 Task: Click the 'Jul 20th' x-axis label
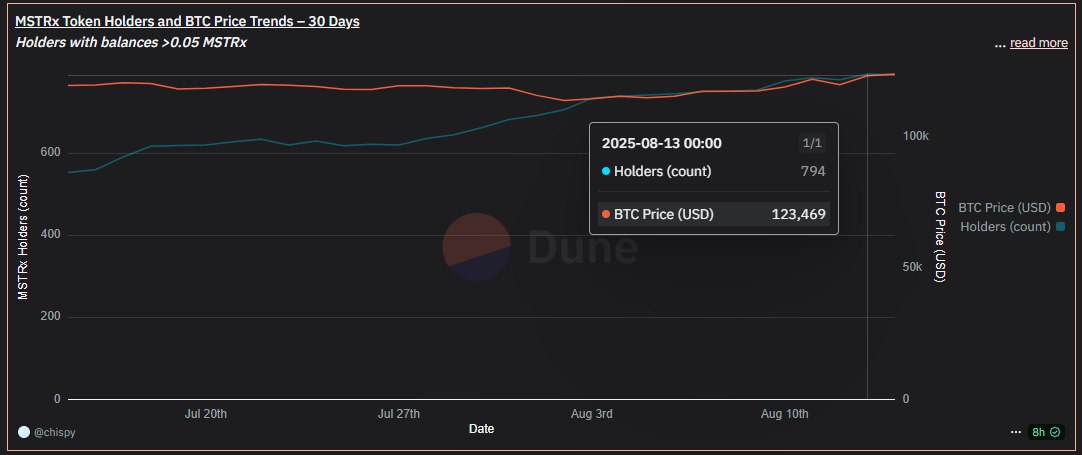206,414
